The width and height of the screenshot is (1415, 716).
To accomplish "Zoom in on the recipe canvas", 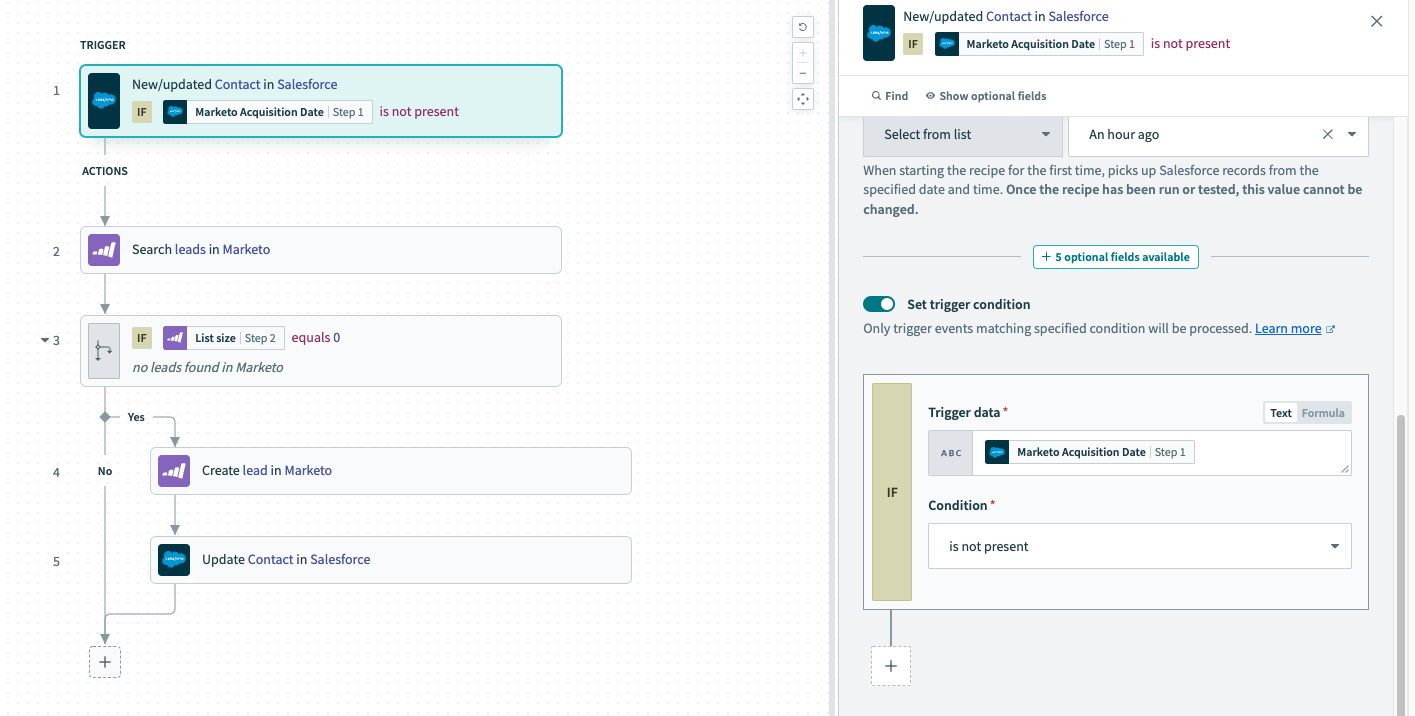I will click(802, 53).
